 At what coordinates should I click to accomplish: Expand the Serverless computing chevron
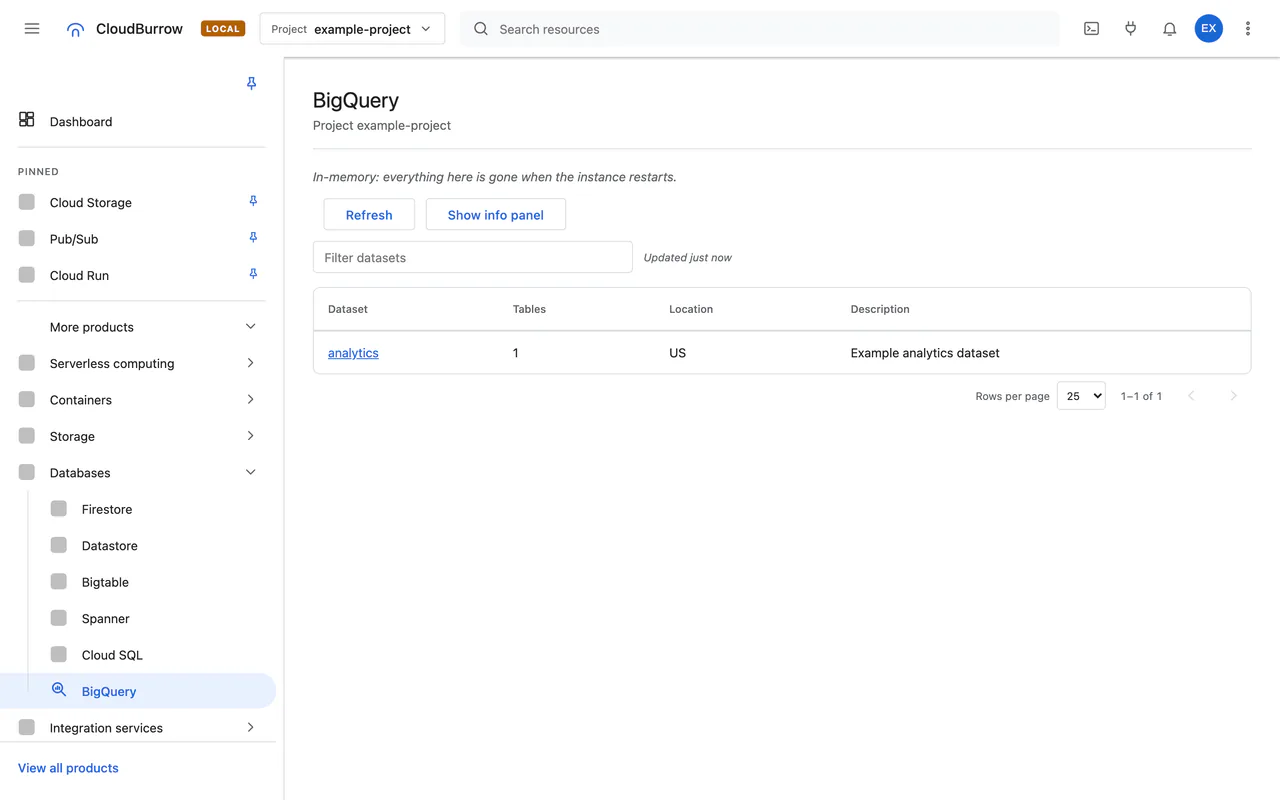tap(250, 363)
